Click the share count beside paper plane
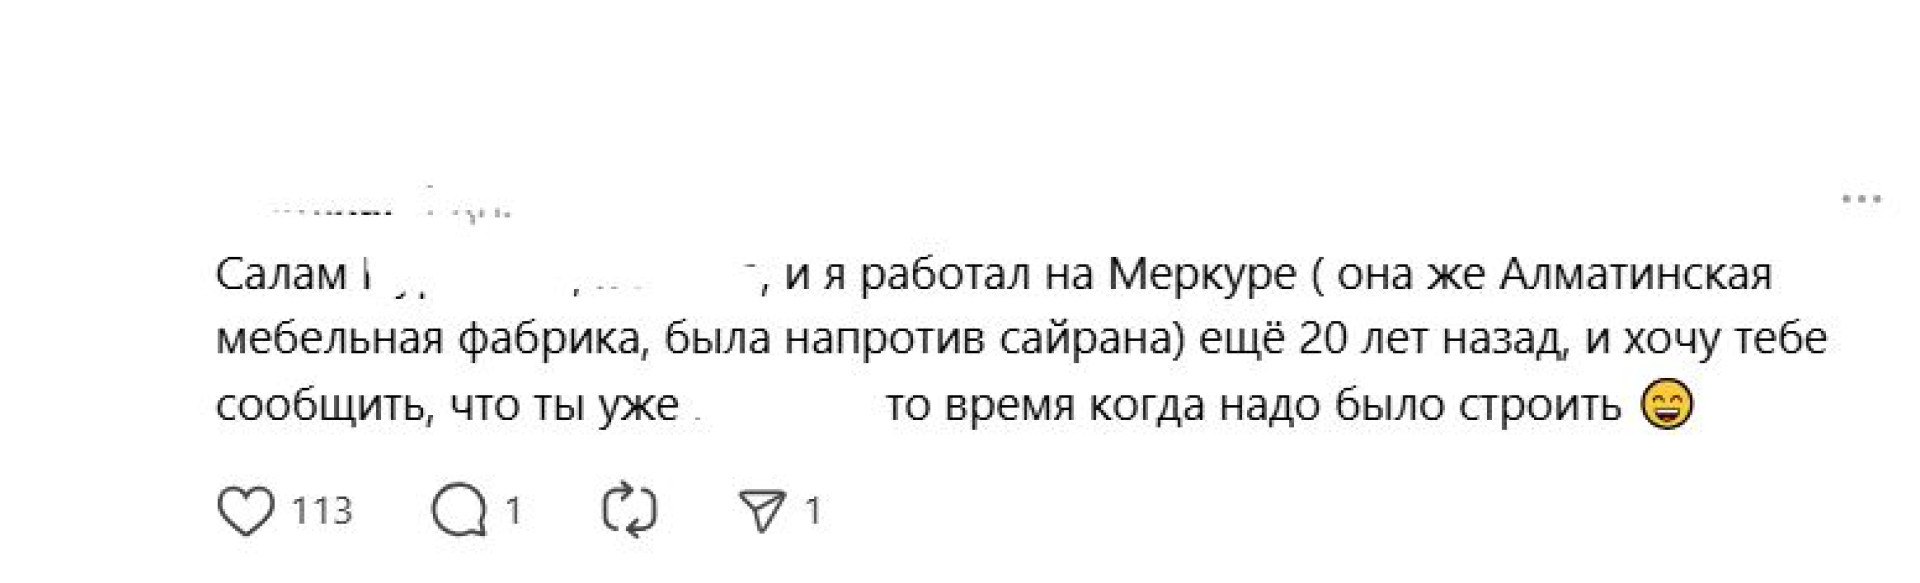This screenshot has height=583, width=1920. click(x=813, y=511)
